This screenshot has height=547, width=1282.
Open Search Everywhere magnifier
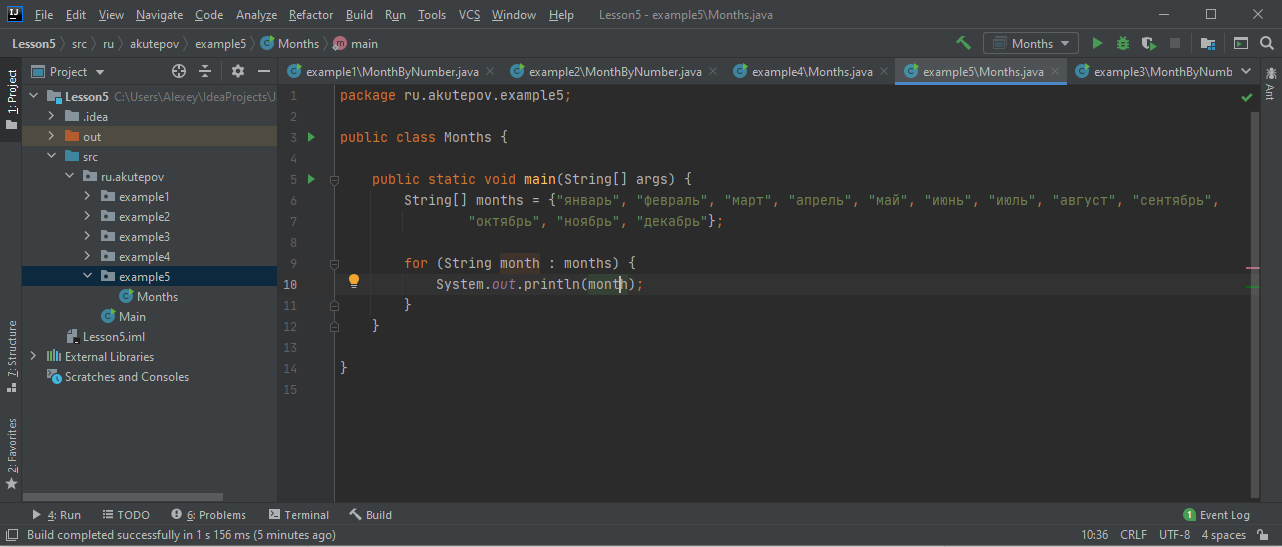point(1267,43)
